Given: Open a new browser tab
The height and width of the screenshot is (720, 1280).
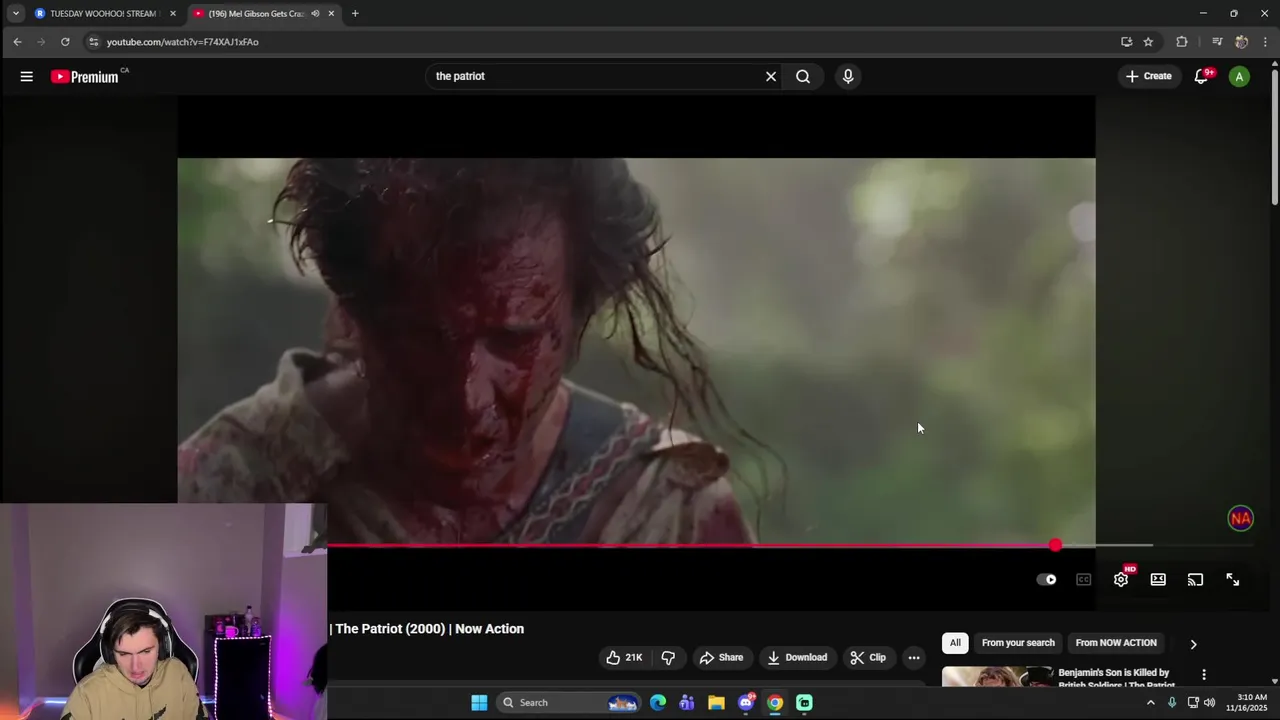Looking at the screenshot, I should click(x=355, y=14).
